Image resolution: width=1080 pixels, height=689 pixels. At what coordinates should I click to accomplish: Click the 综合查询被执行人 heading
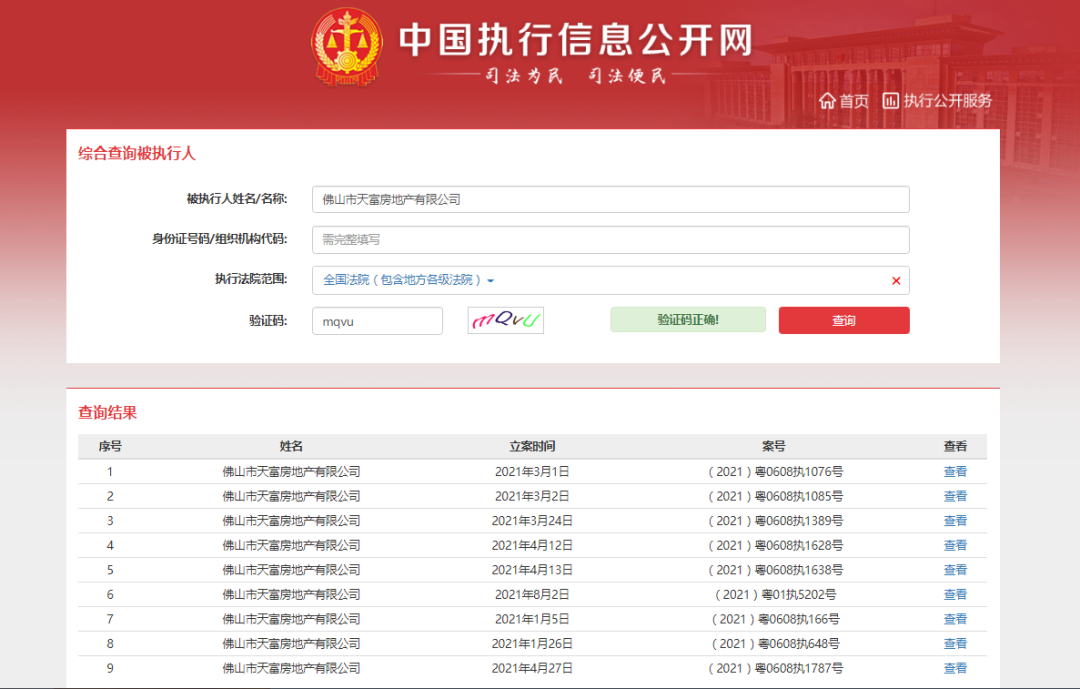[136, 154]
